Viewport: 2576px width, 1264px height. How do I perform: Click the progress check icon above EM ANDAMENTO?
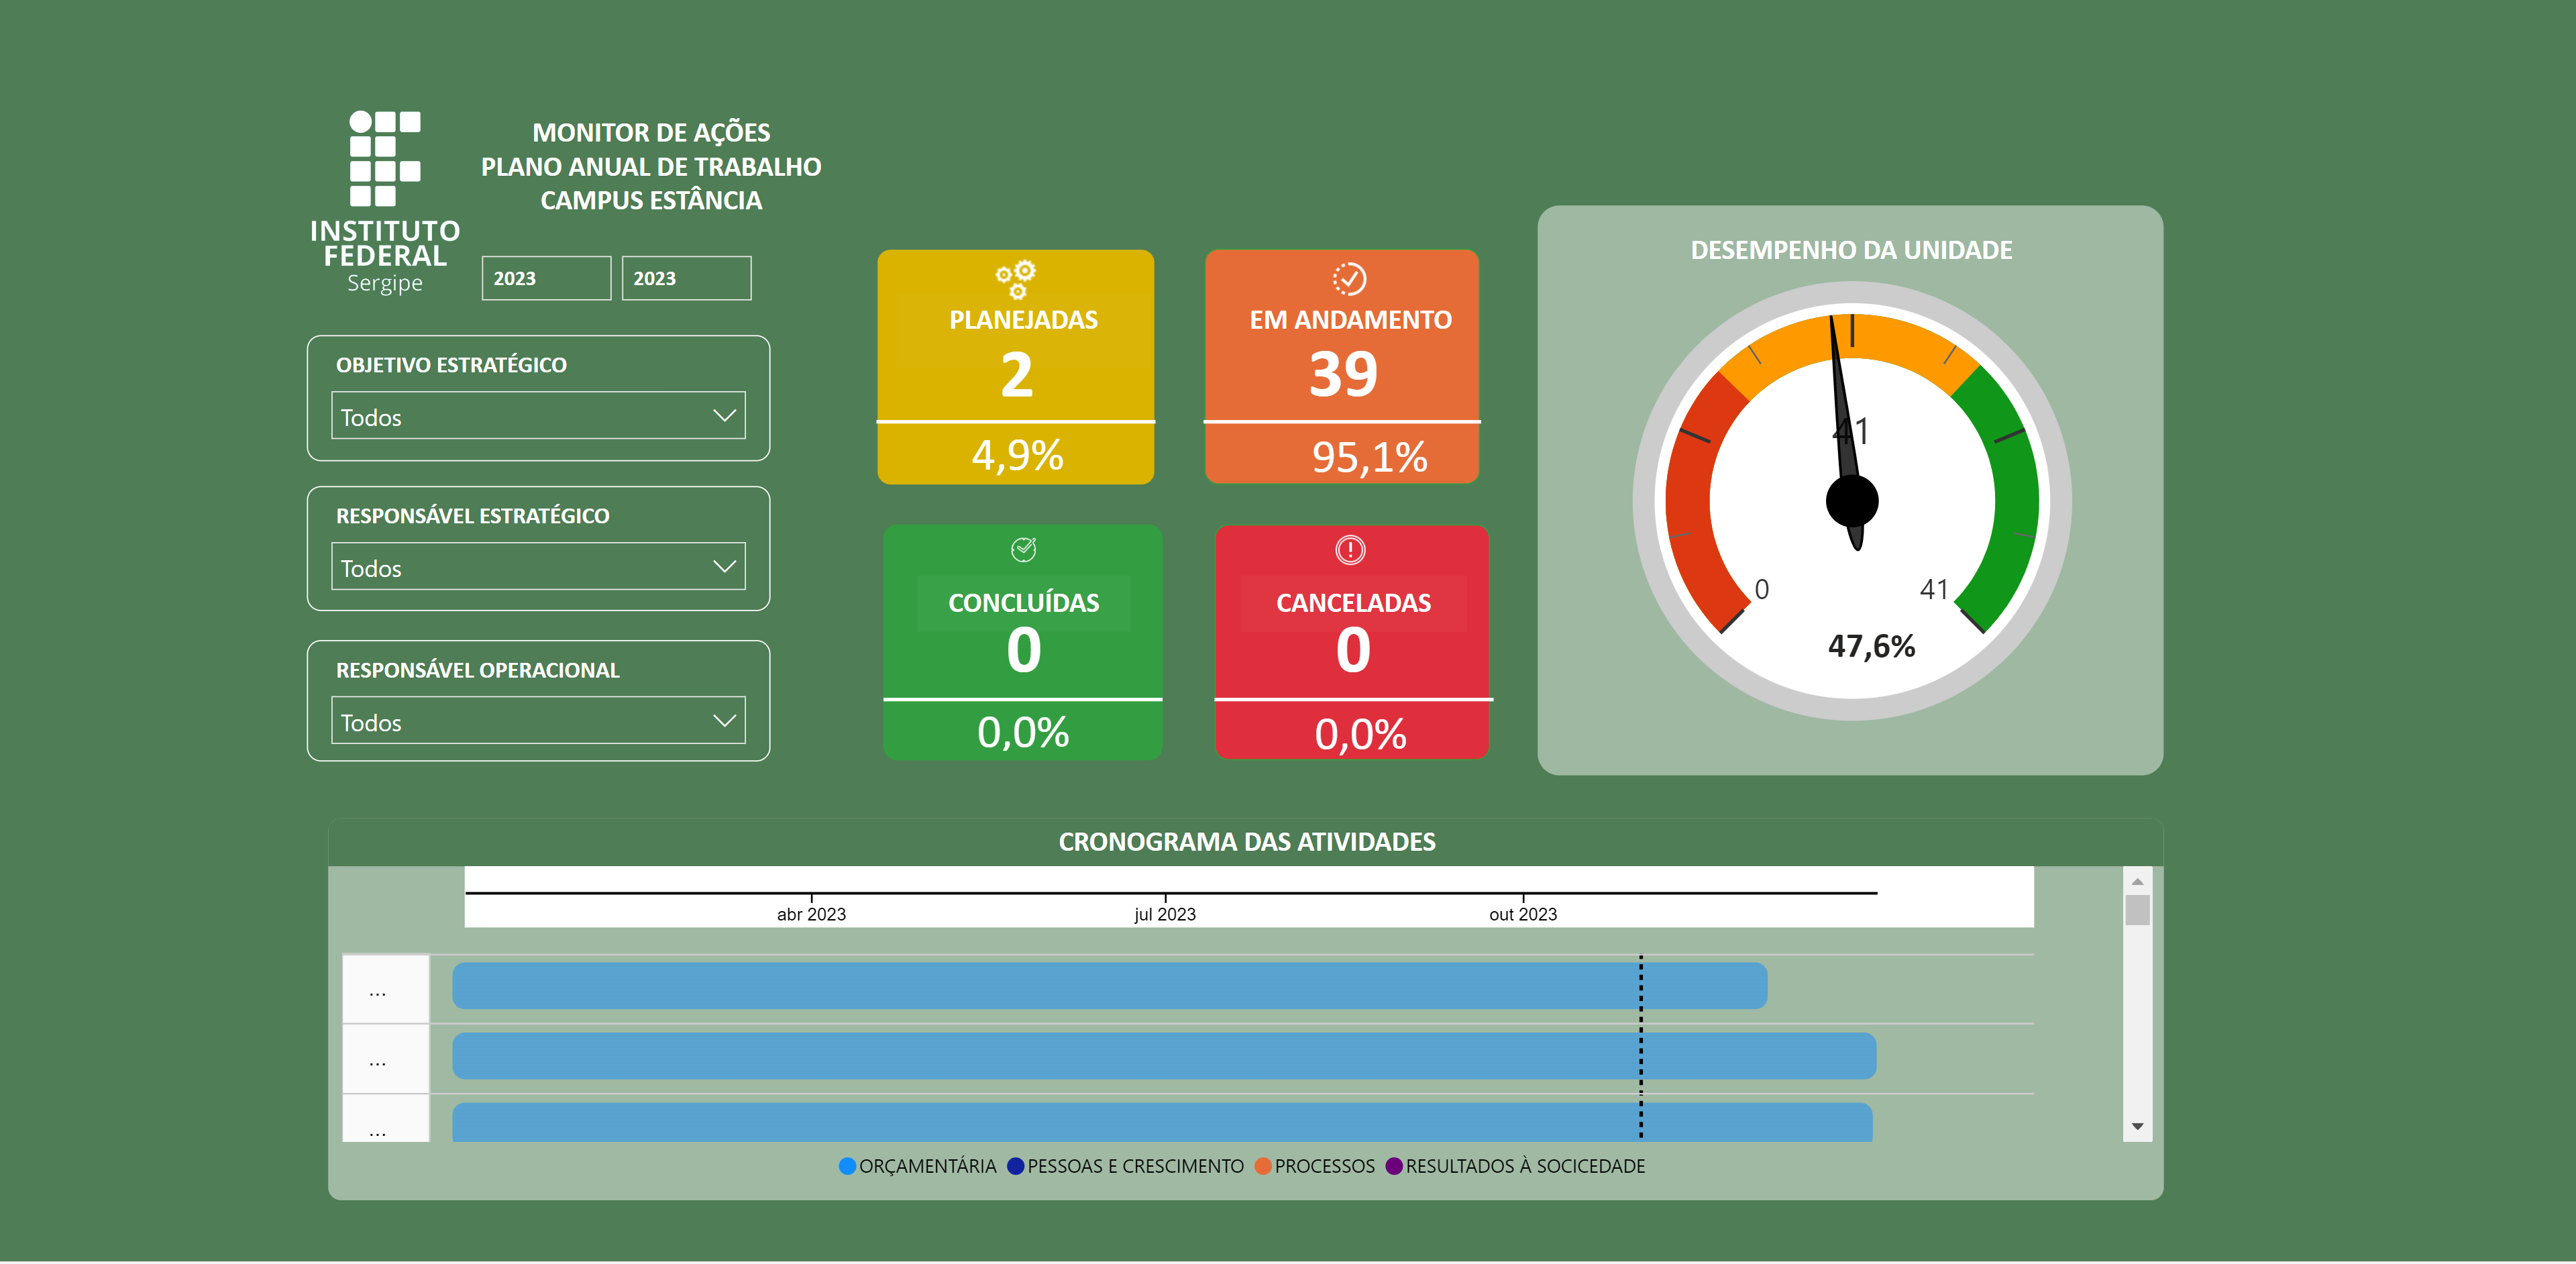(x=1349, y=279)
